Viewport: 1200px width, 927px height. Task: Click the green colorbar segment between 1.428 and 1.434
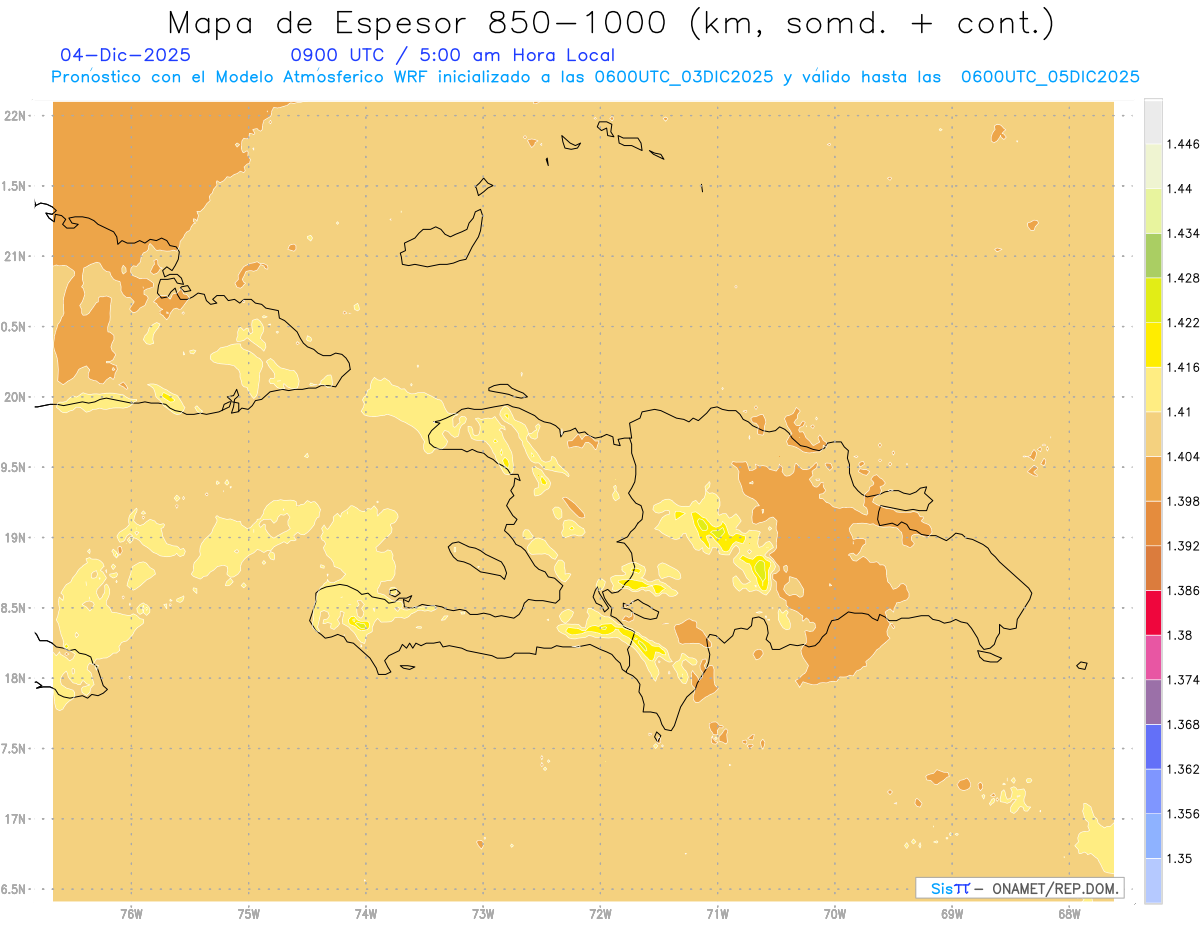1153,255
